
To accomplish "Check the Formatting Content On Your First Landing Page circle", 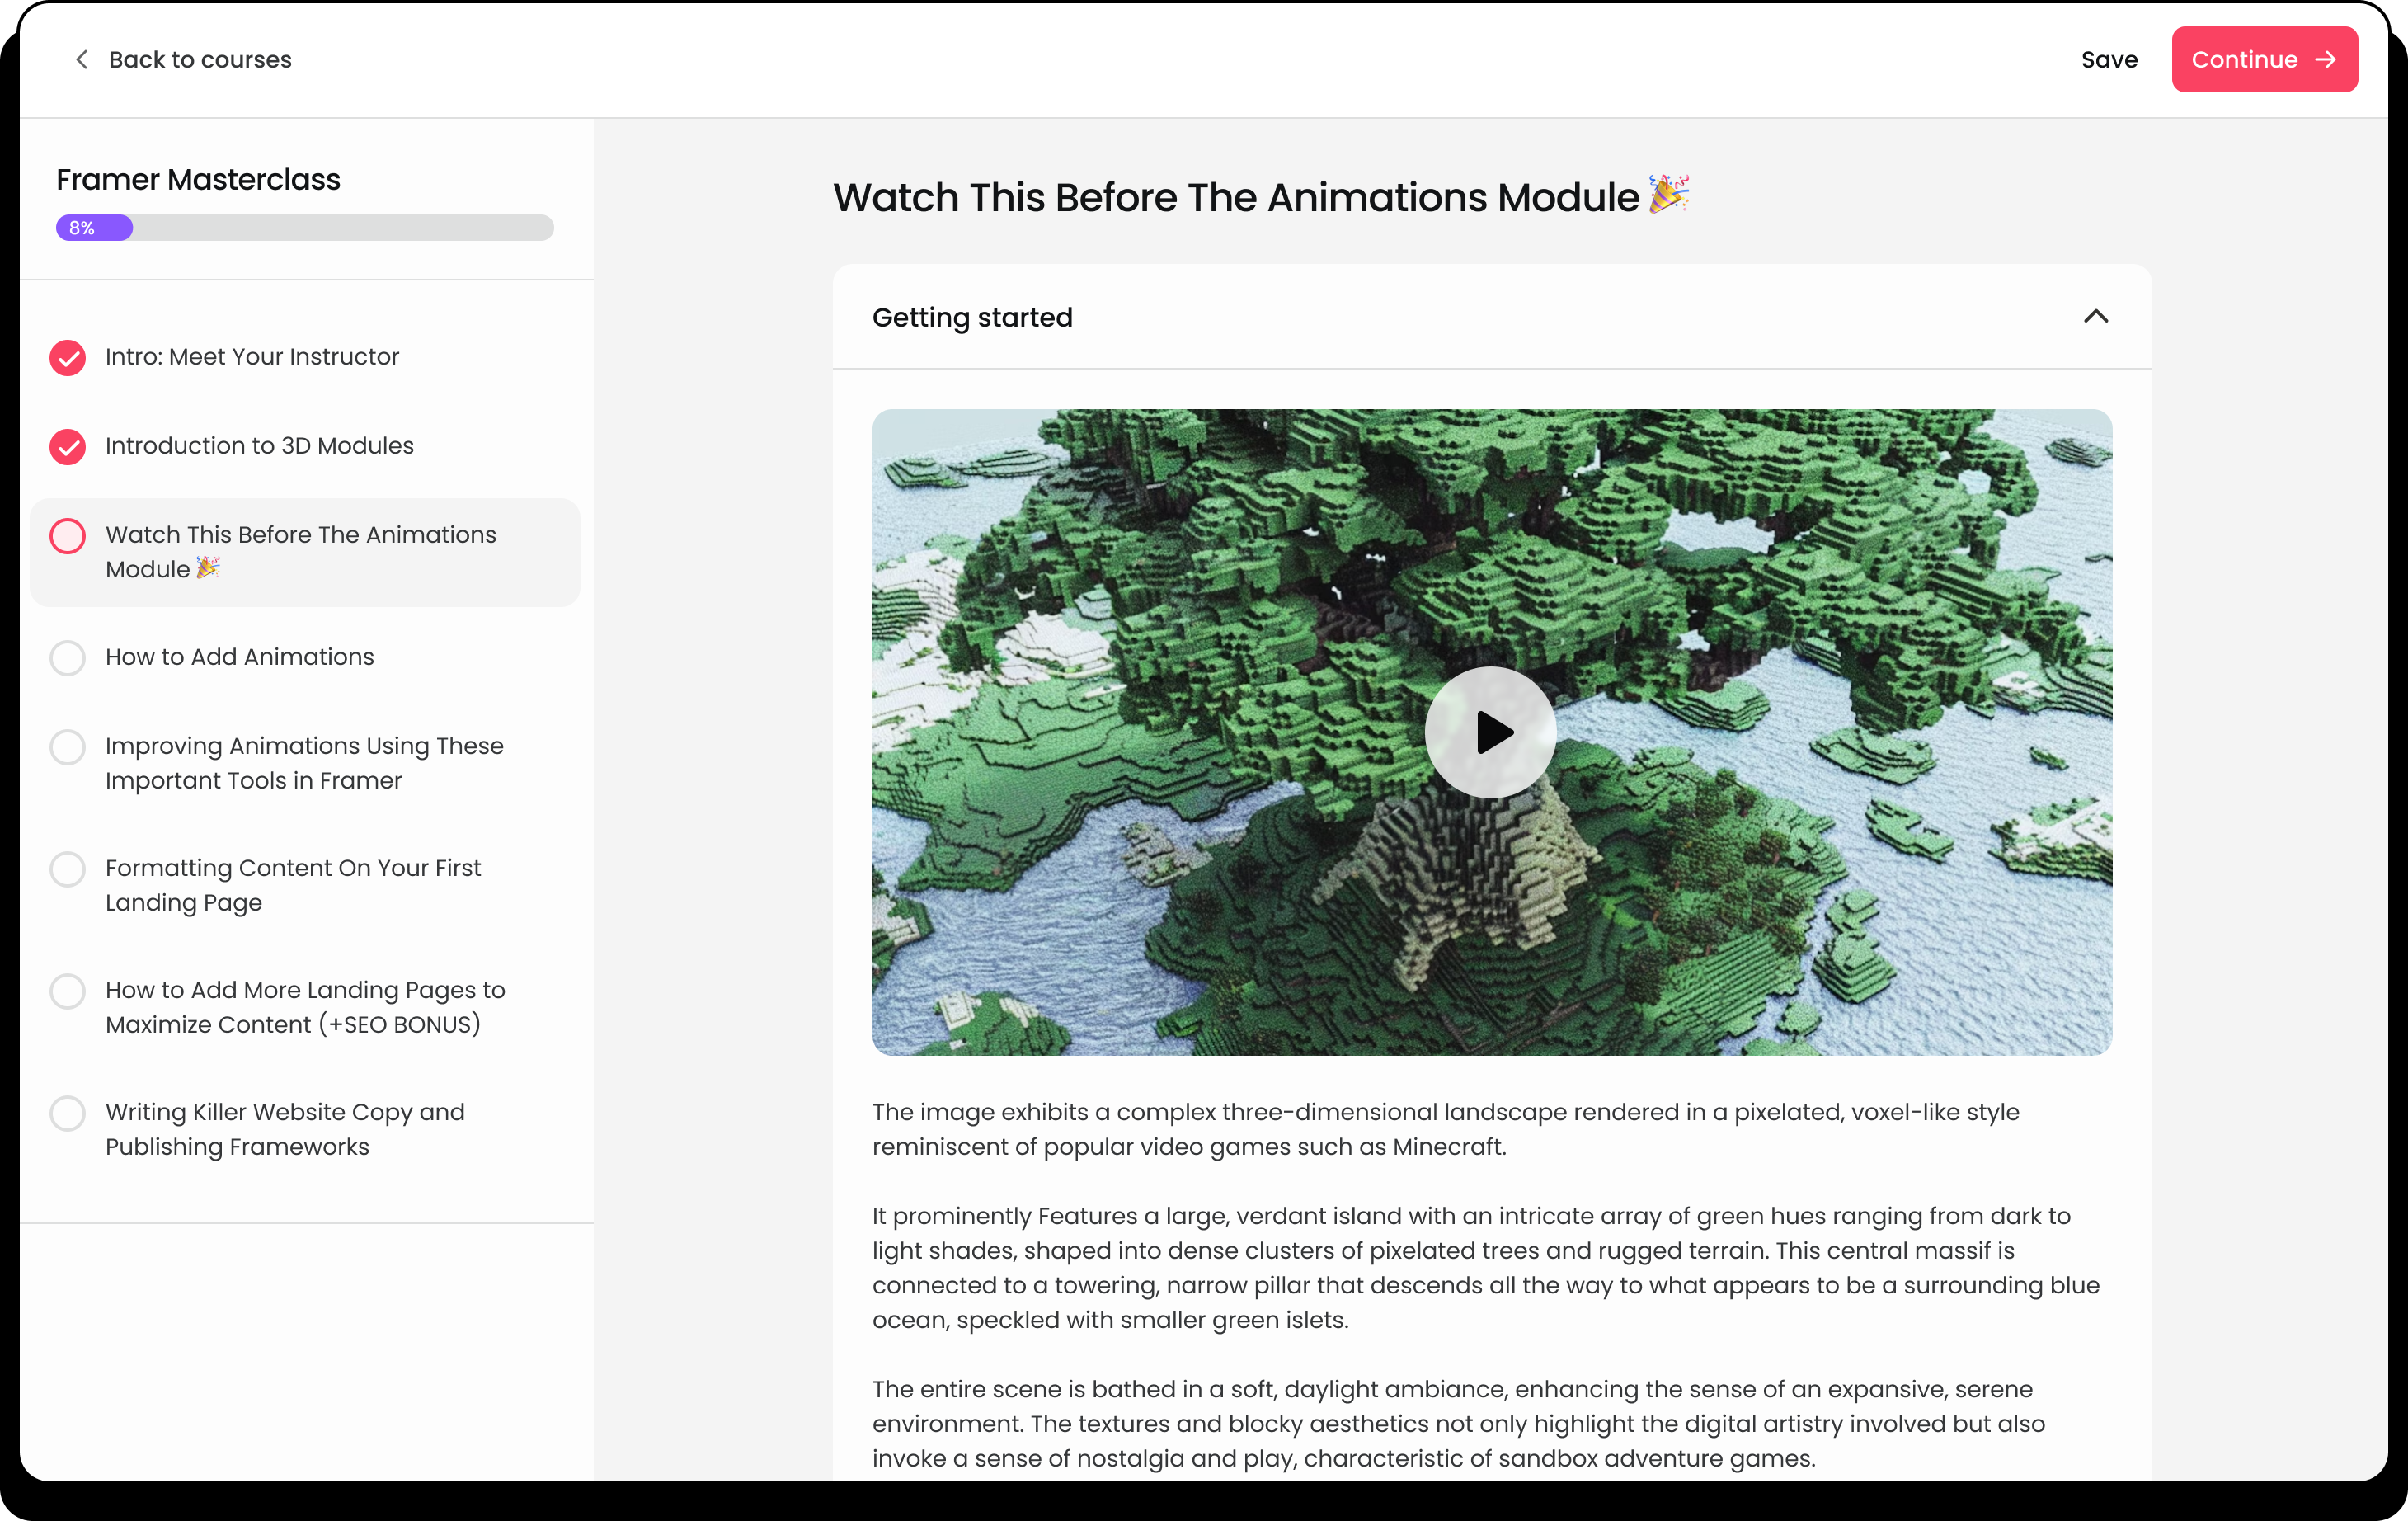I will (x=68, y=869).
